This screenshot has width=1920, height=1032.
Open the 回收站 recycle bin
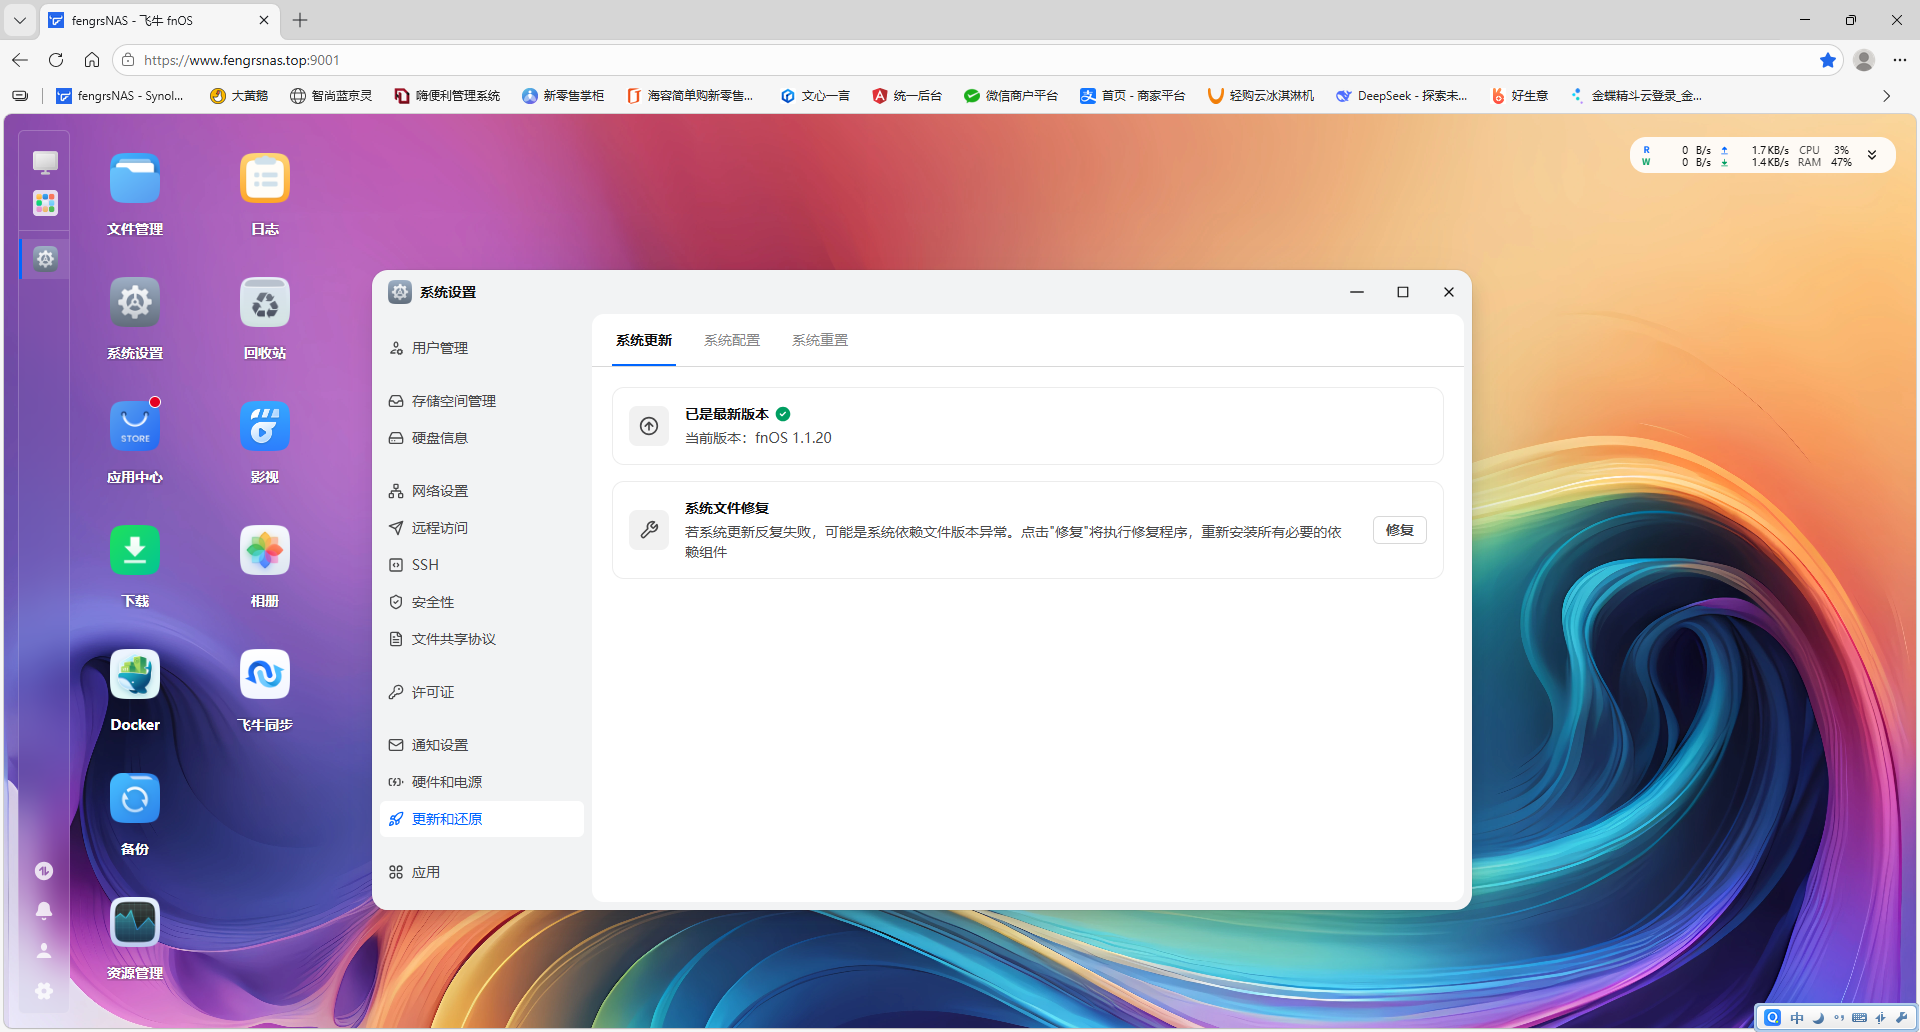pos(264,302)
